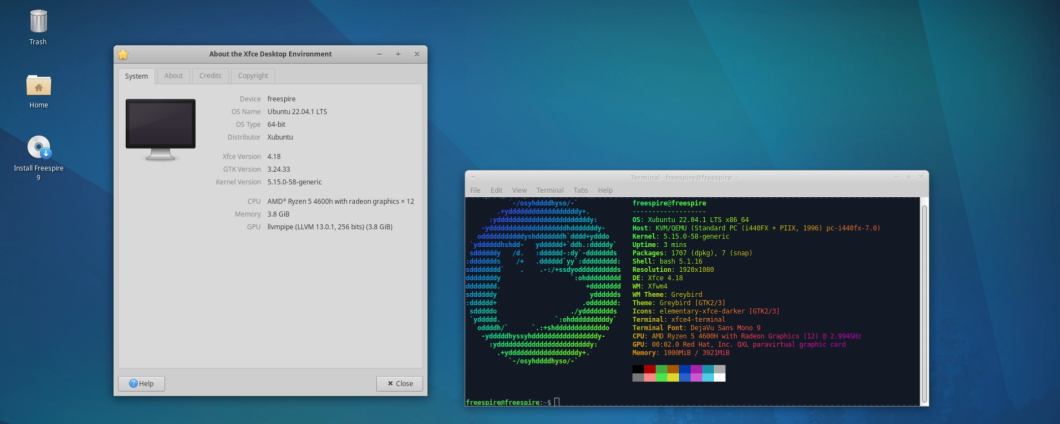Open the terminal File menu

(475, 190)
